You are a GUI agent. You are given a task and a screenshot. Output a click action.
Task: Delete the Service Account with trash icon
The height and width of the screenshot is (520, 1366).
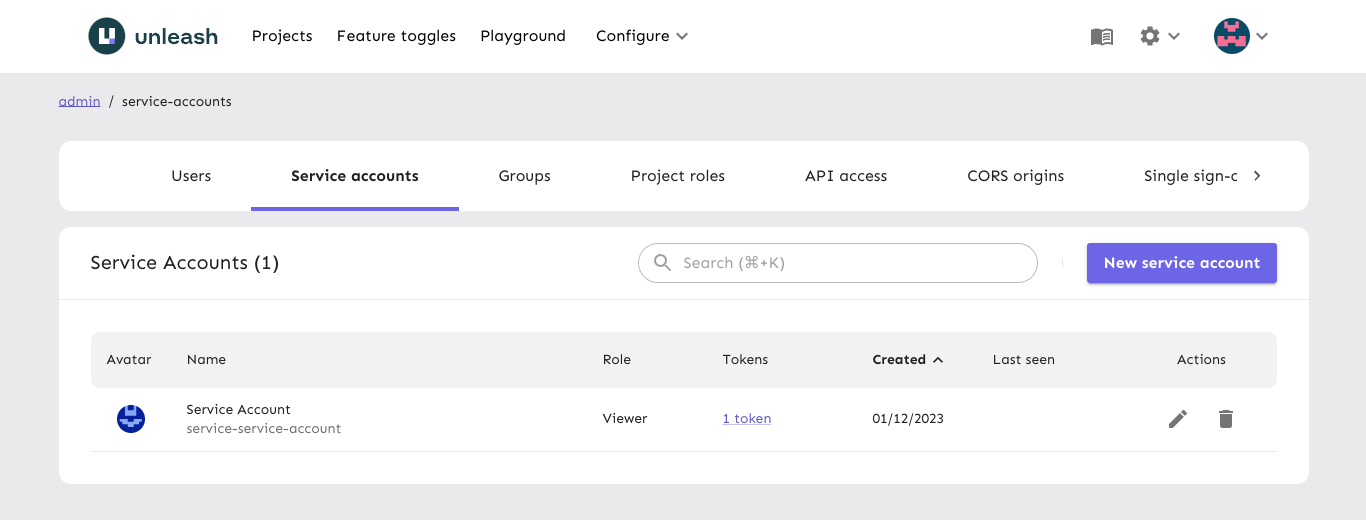click(x=1226, y=419)
